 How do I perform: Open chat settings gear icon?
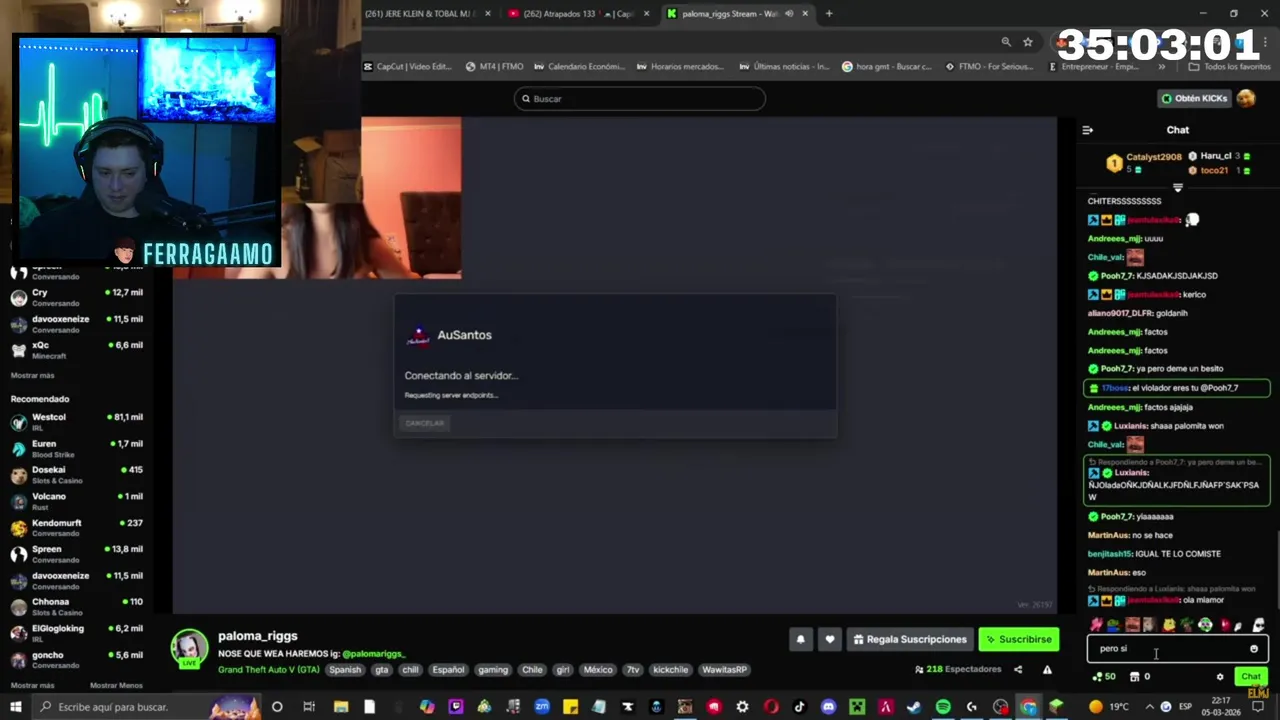click(x=1220, y=677)
